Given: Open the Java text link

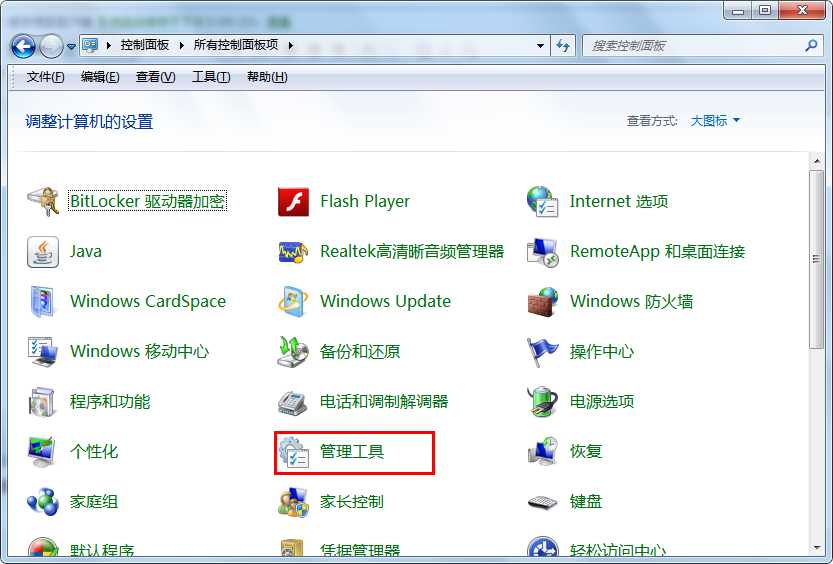Looking at the screenshot, I should click(x=86, y=252).
